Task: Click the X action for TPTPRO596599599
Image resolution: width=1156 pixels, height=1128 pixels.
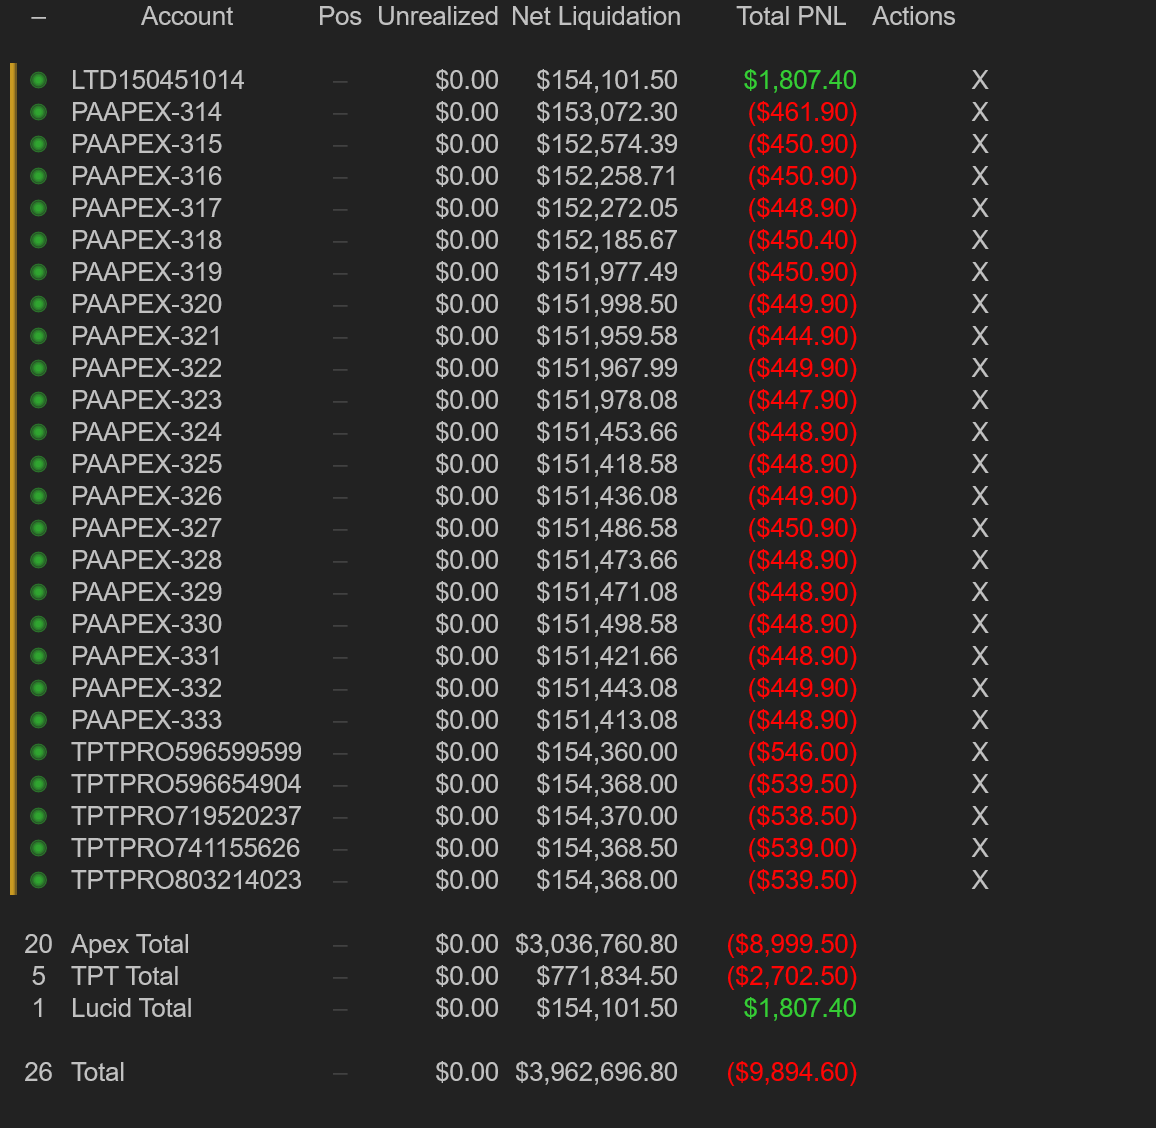Action: point(979,752)
